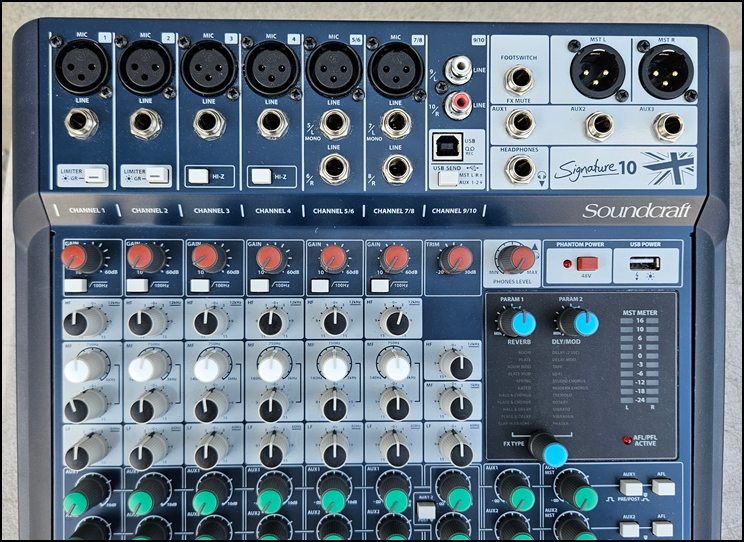Click the Soundcraft brand logo
Image resolution: width=744 pixels, height=542 pixels.
[636, 210]
